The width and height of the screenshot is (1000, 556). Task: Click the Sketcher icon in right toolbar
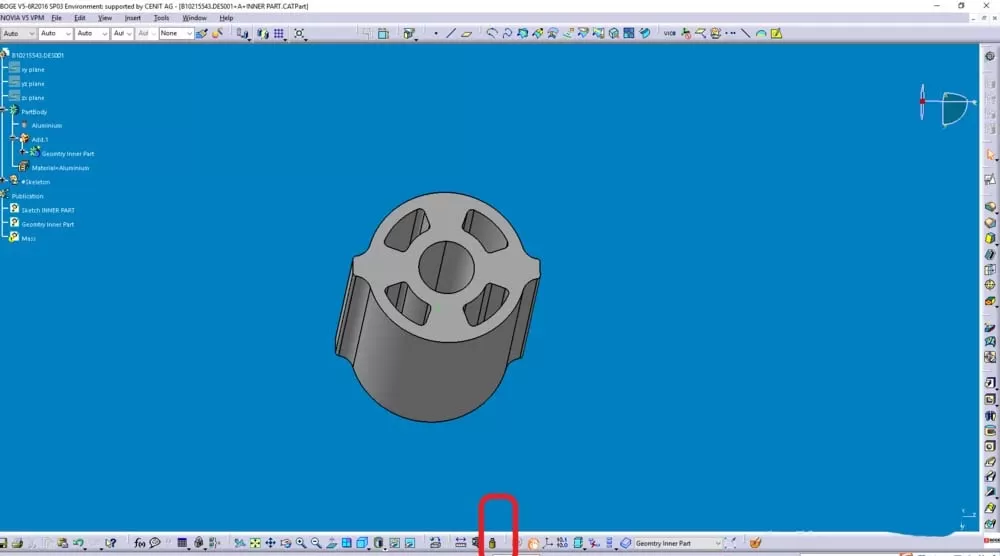pos(990,180)
